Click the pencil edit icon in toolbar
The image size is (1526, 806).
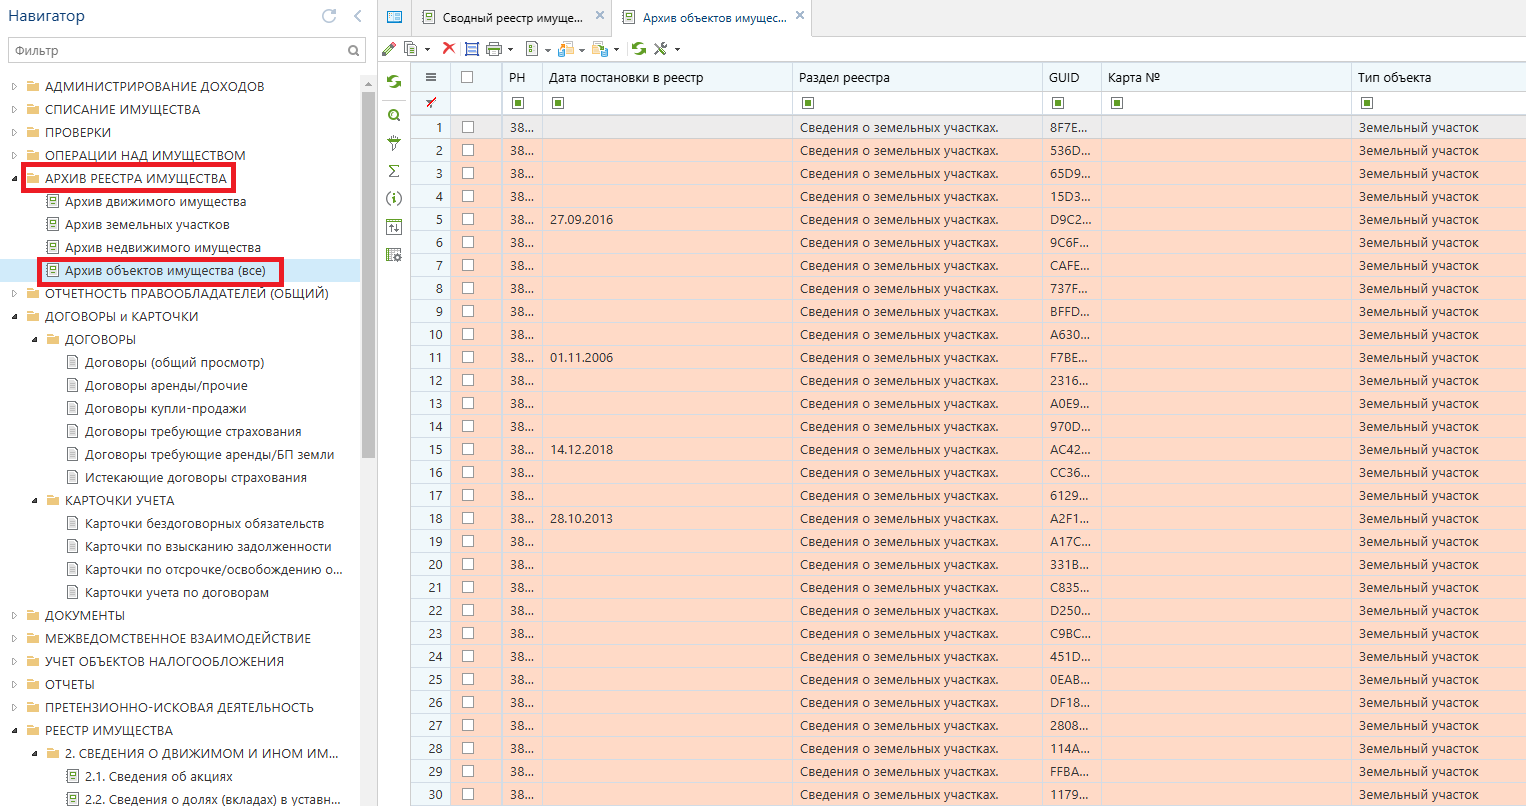pos(389,48)
